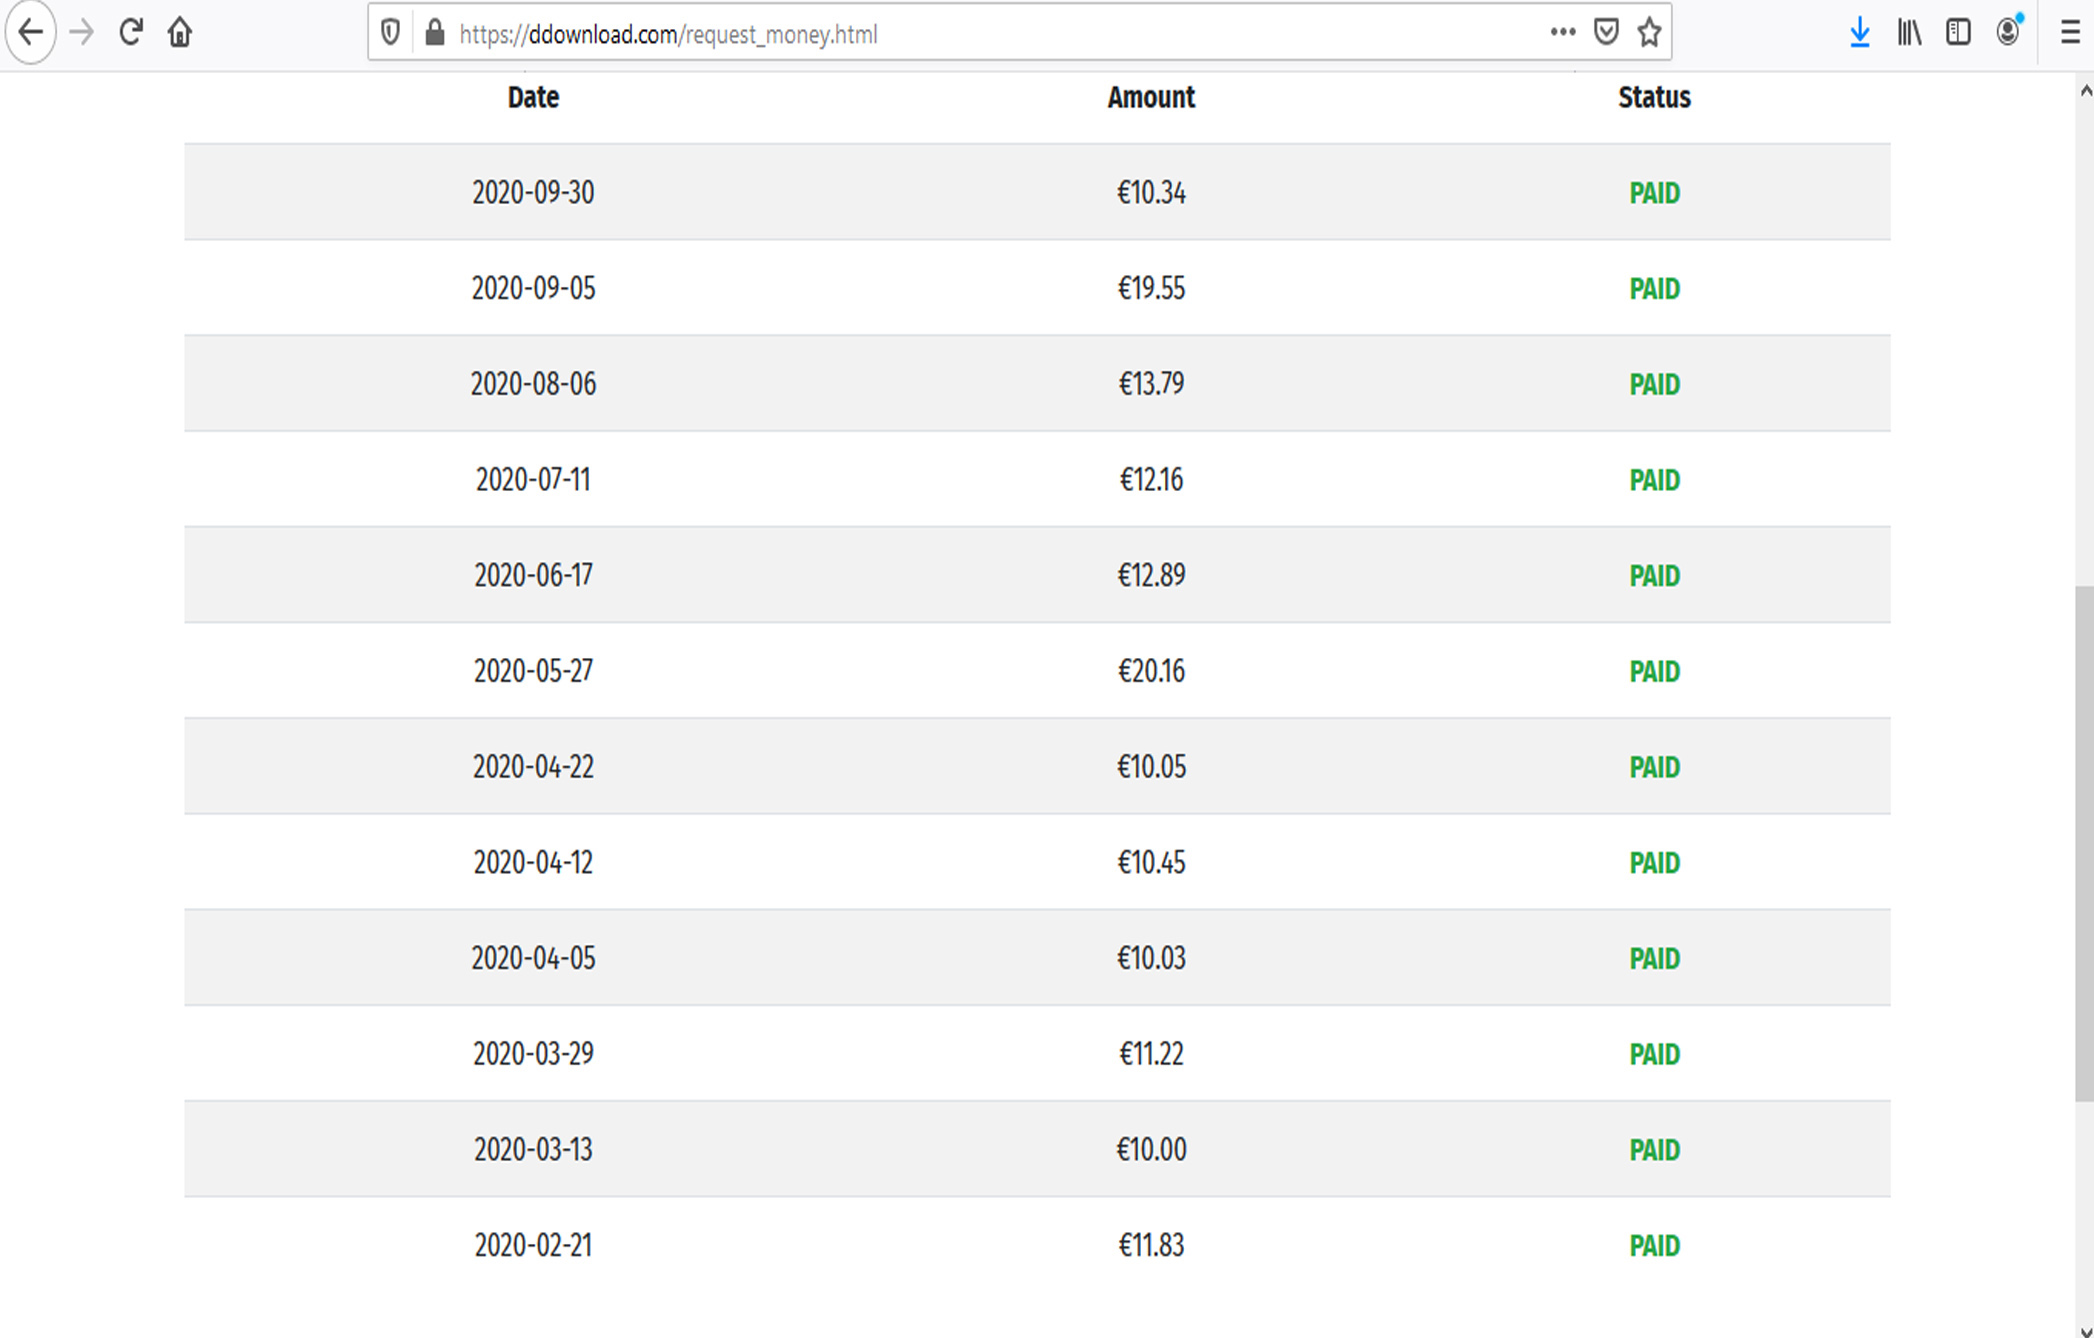Click amount €20.16

coord(1151,671)
